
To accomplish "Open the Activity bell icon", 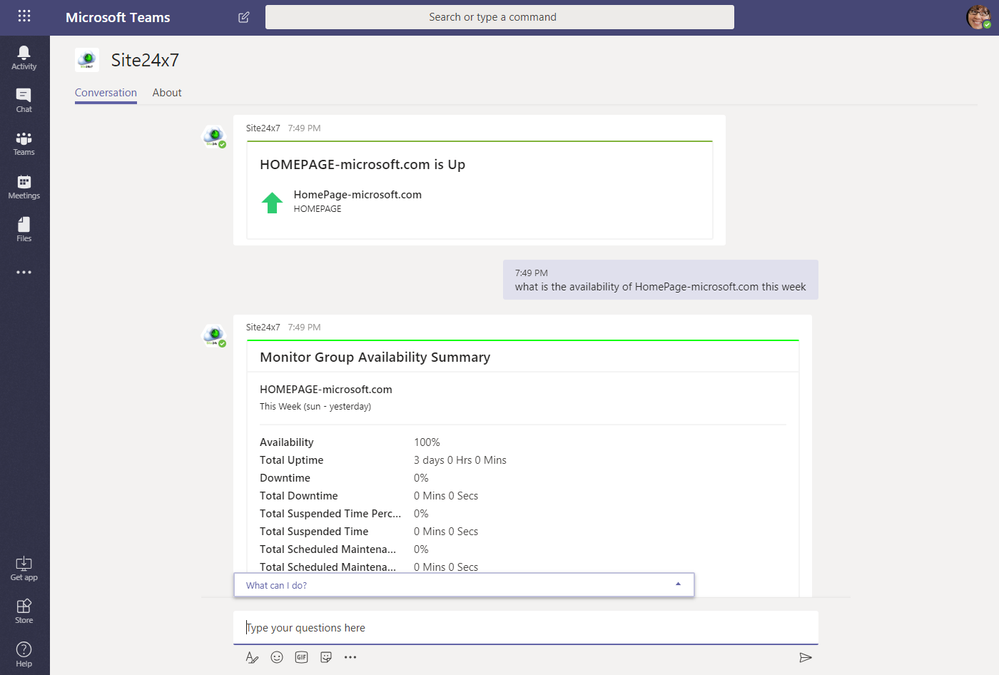I will pyautogui.click(x=24, y=57).
